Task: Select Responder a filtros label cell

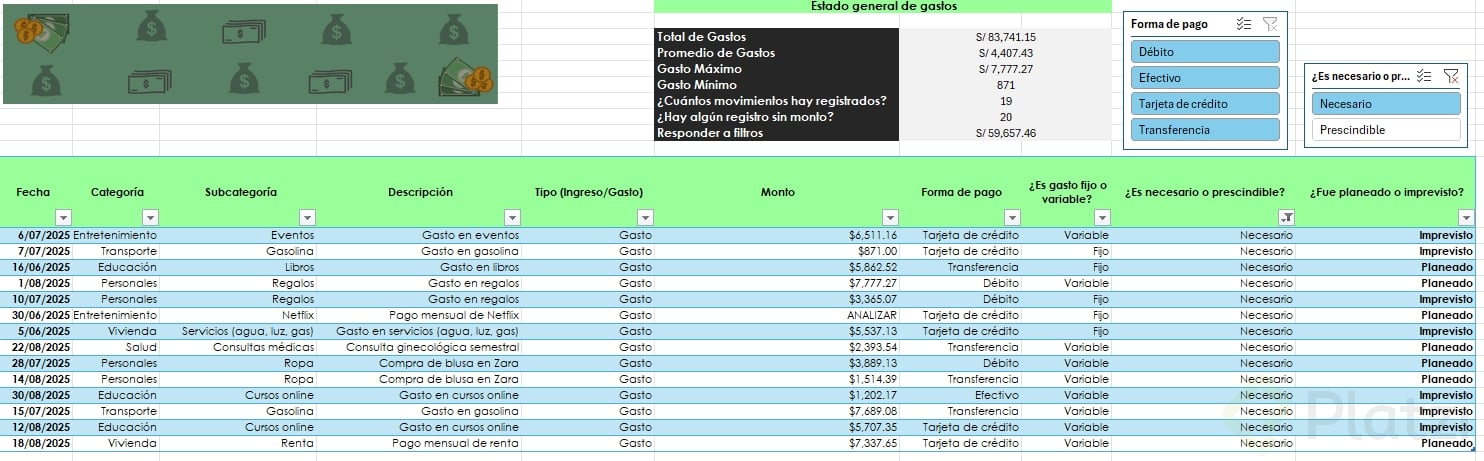Action: coord(777,133)
